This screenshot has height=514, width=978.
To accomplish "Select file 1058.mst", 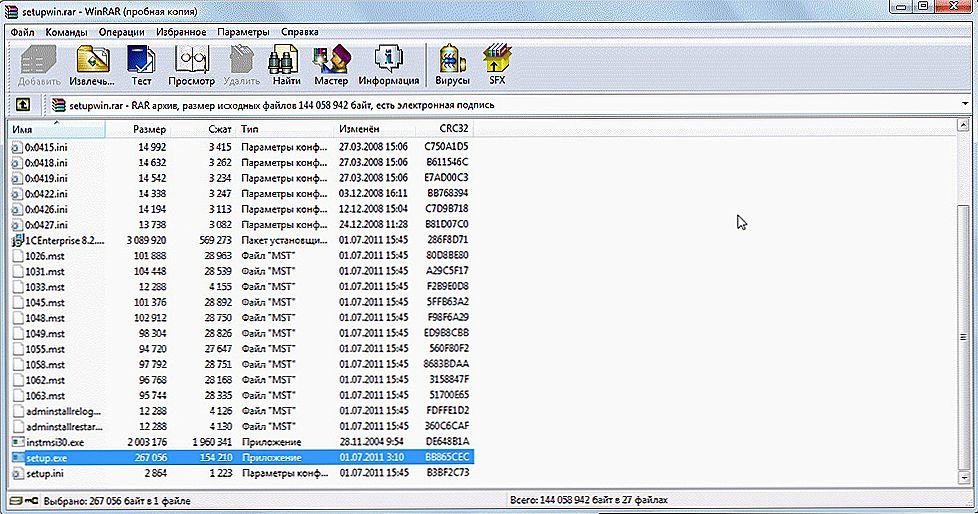I will tap(45, 365).
